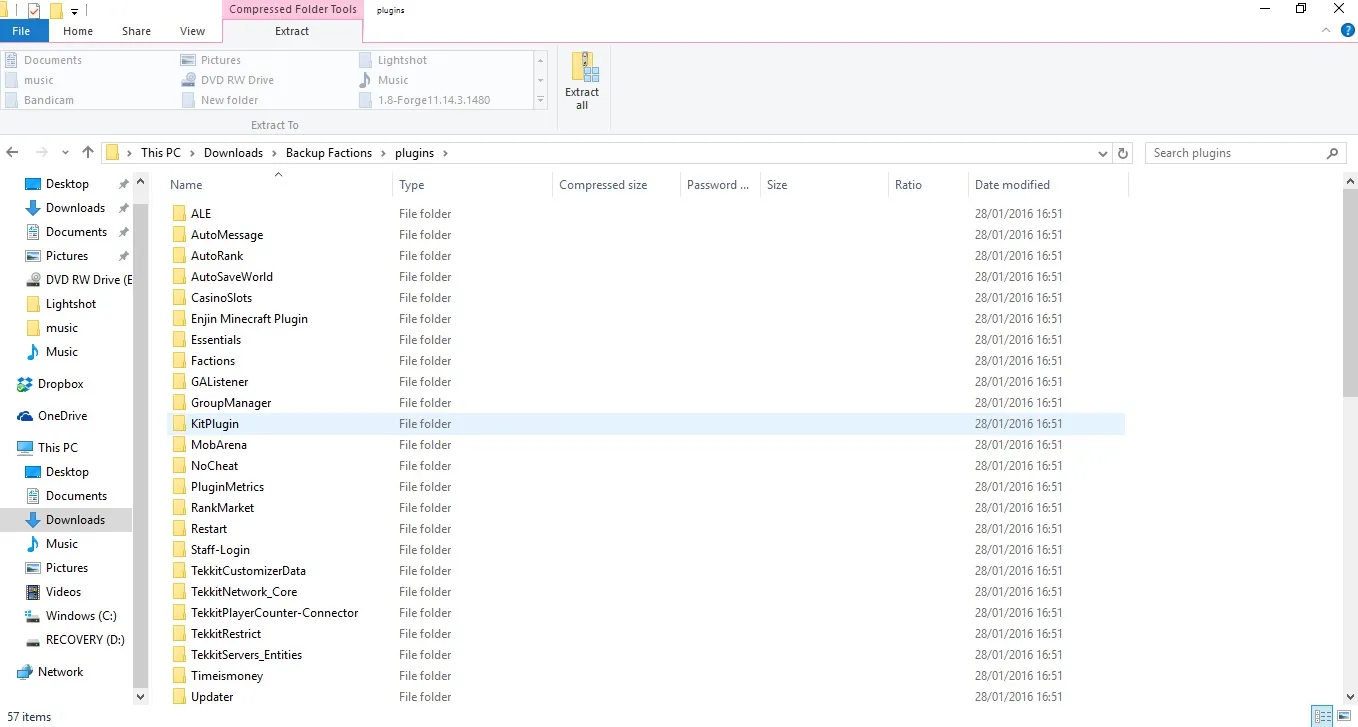Open the Help question mark icon

(x=1347, y=31)
